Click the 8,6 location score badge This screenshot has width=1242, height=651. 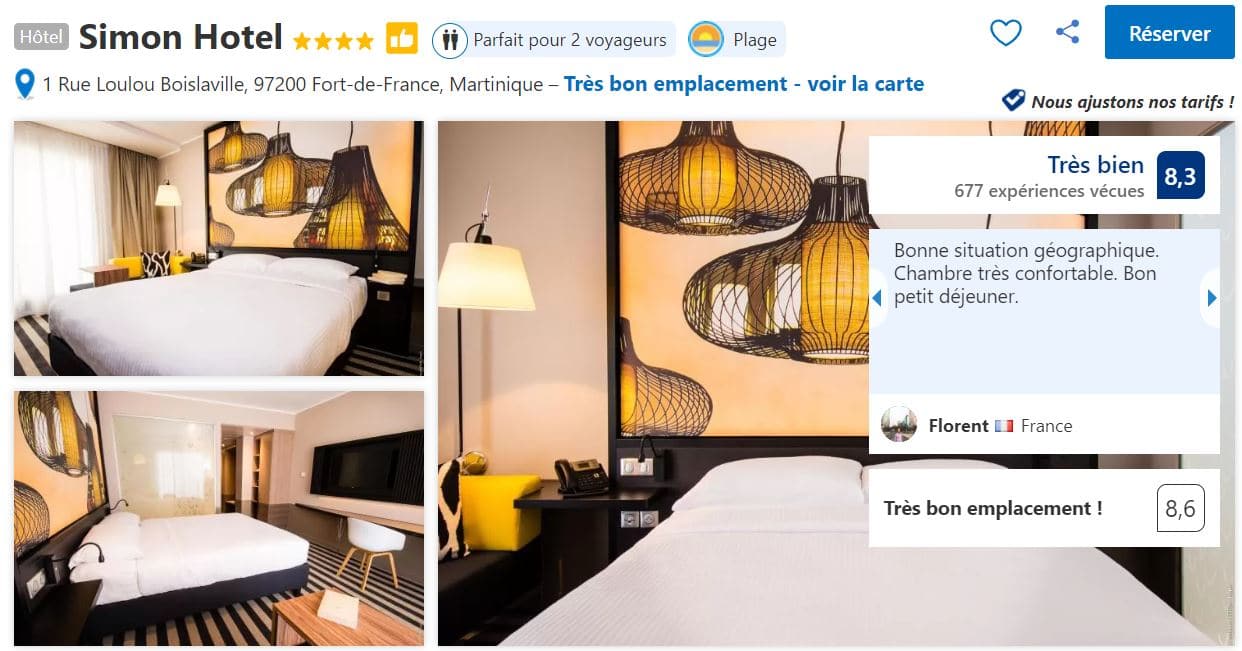(x=1181, y=508)
